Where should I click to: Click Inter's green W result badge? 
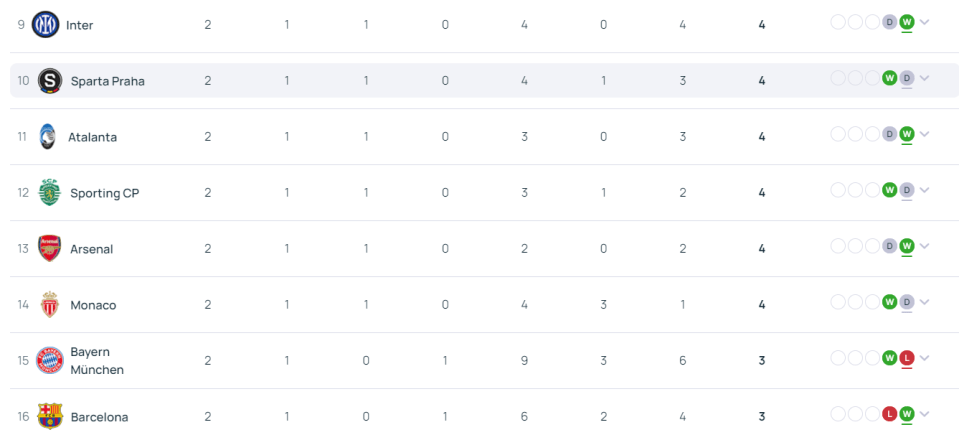[906, 22]
